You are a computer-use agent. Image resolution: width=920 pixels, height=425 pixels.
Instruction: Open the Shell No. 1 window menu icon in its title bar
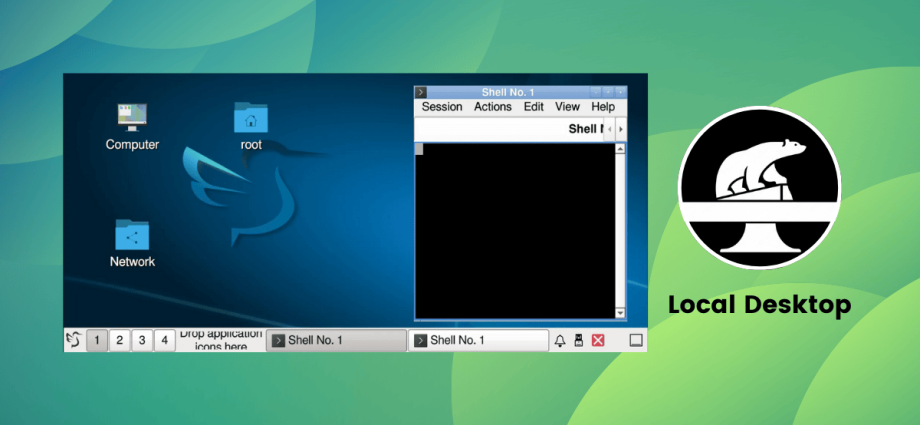tap(421, 93)
